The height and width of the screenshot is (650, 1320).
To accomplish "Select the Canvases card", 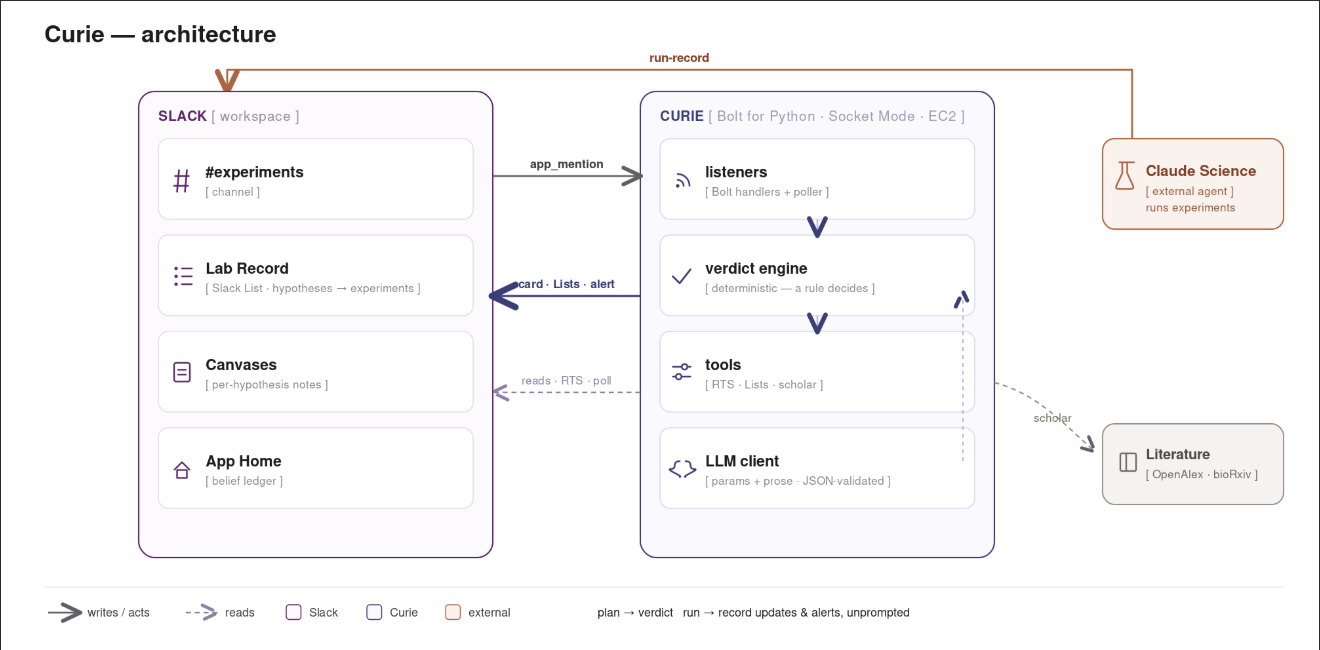I will [316, 372].
